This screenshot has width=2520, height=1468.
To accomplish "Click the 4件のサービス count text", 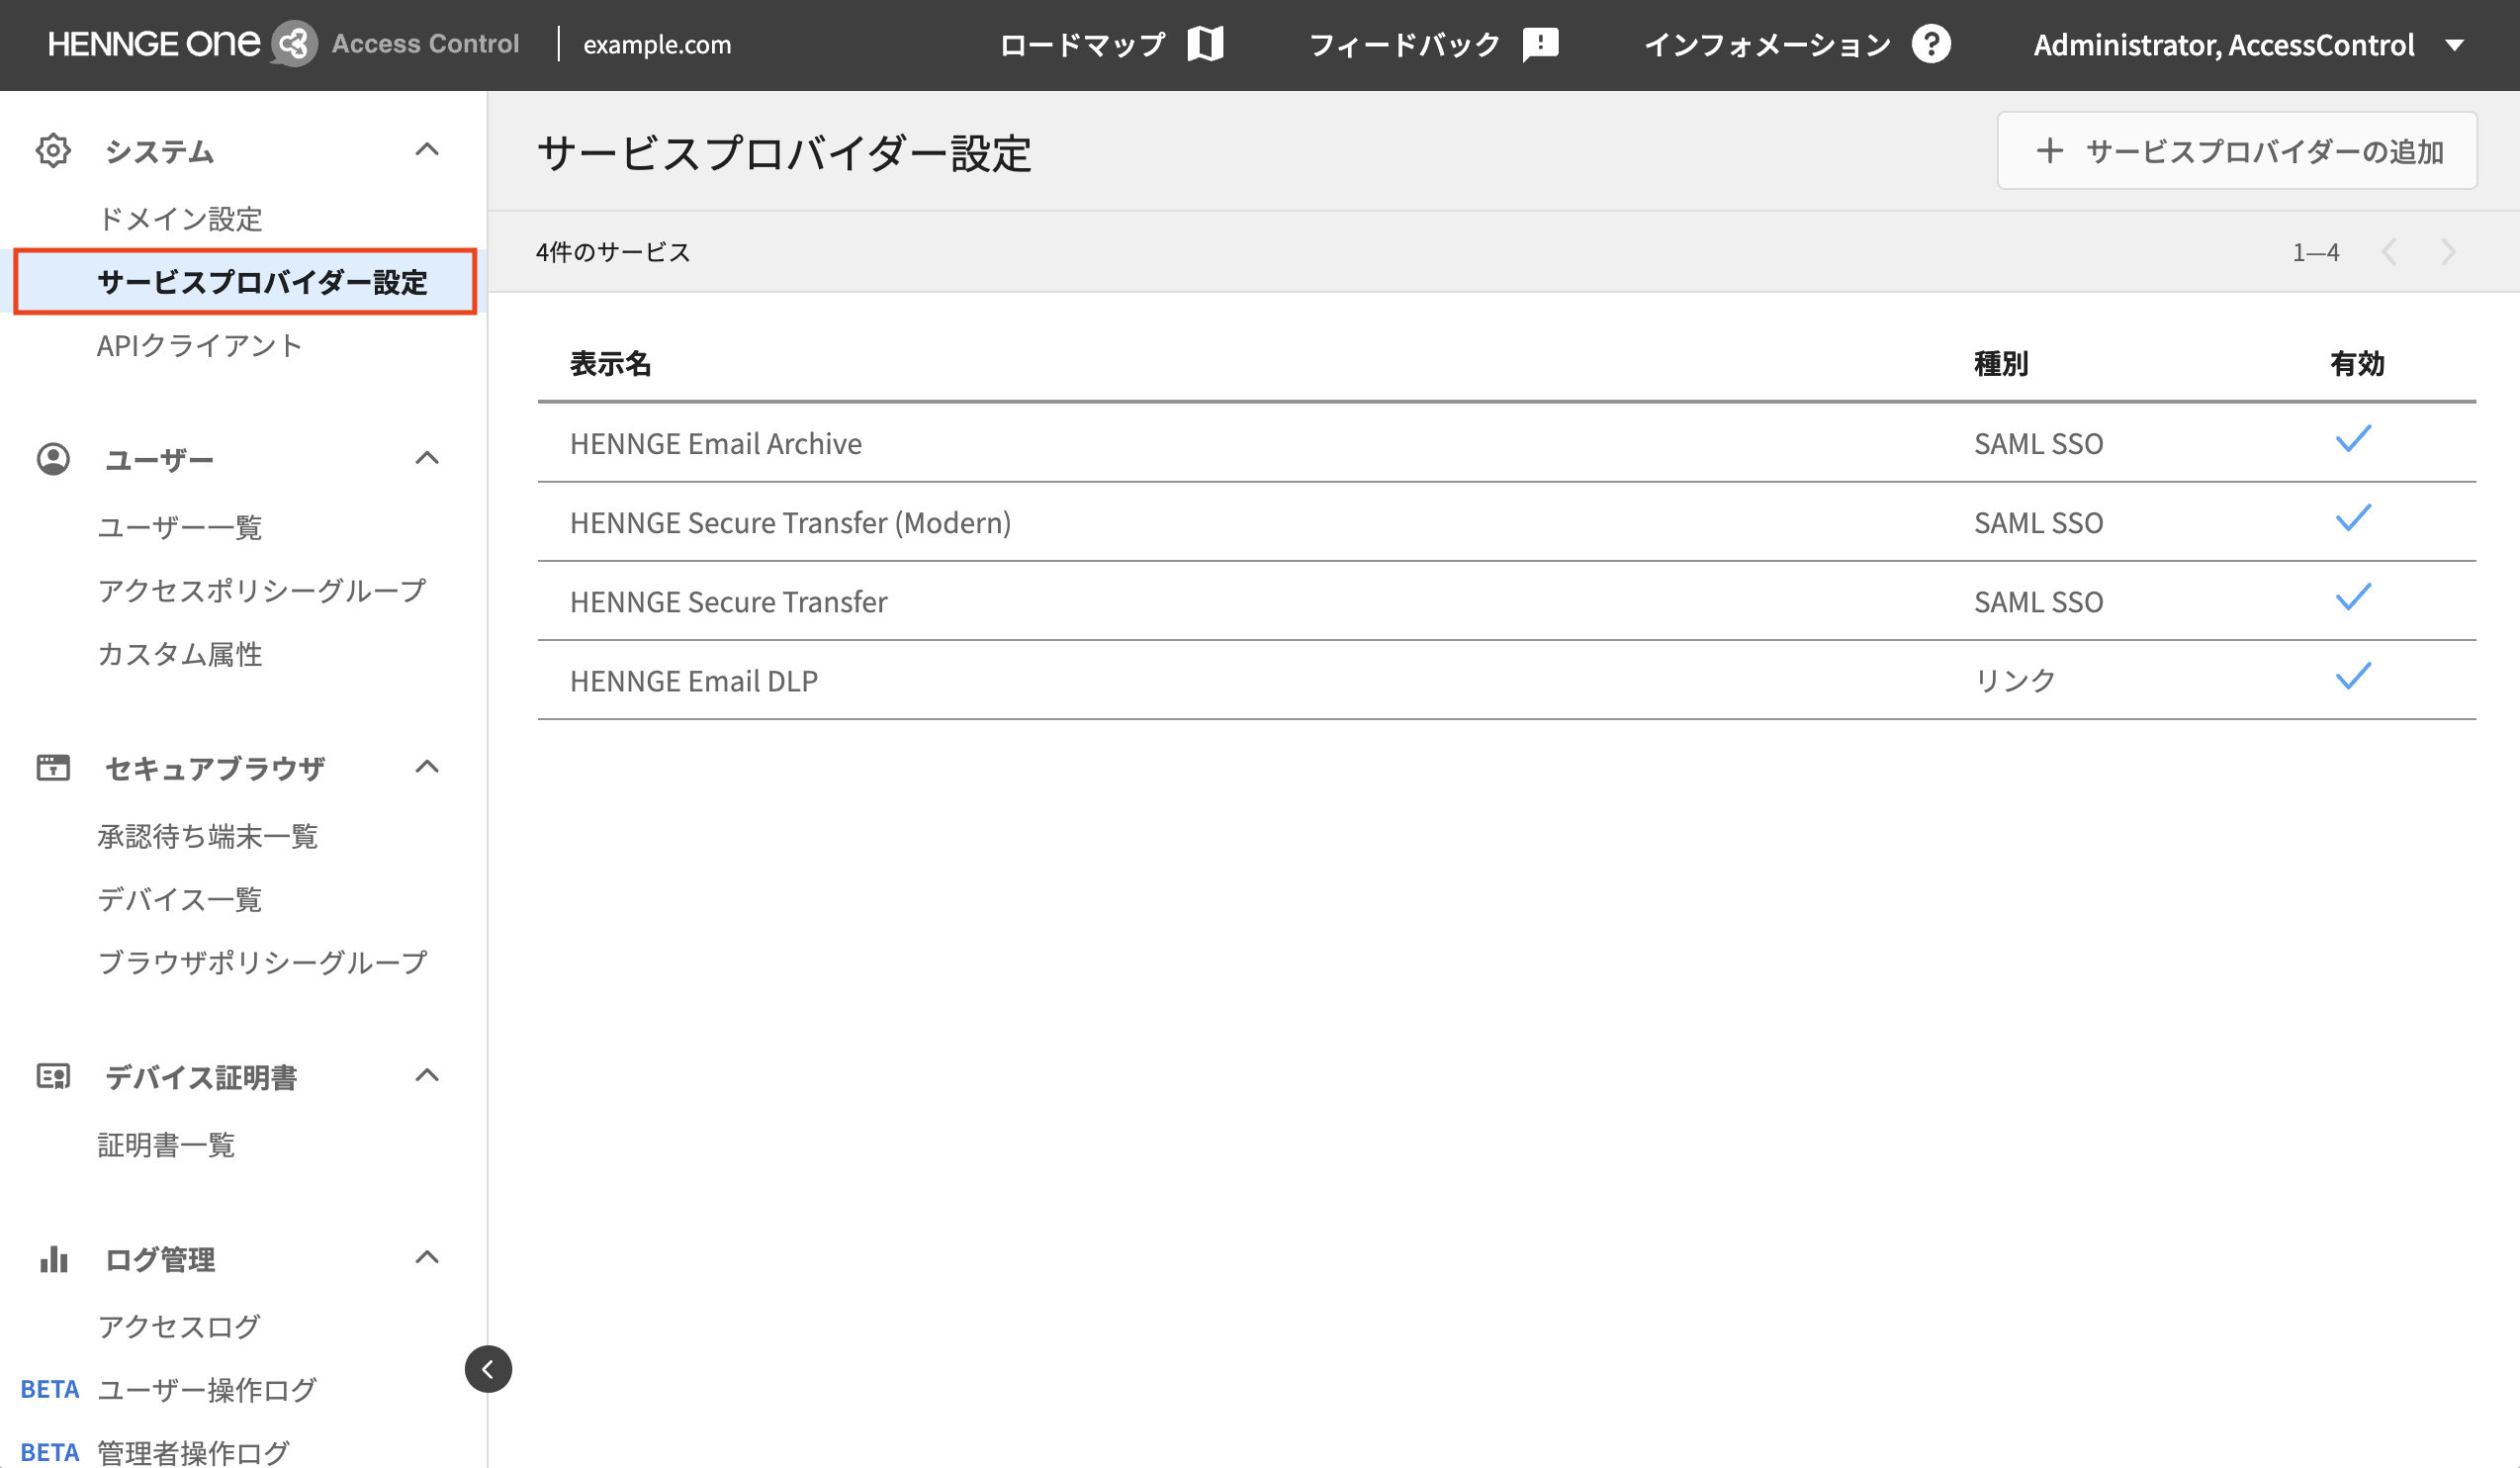I will pyautogui.click(x=613, y=252).
